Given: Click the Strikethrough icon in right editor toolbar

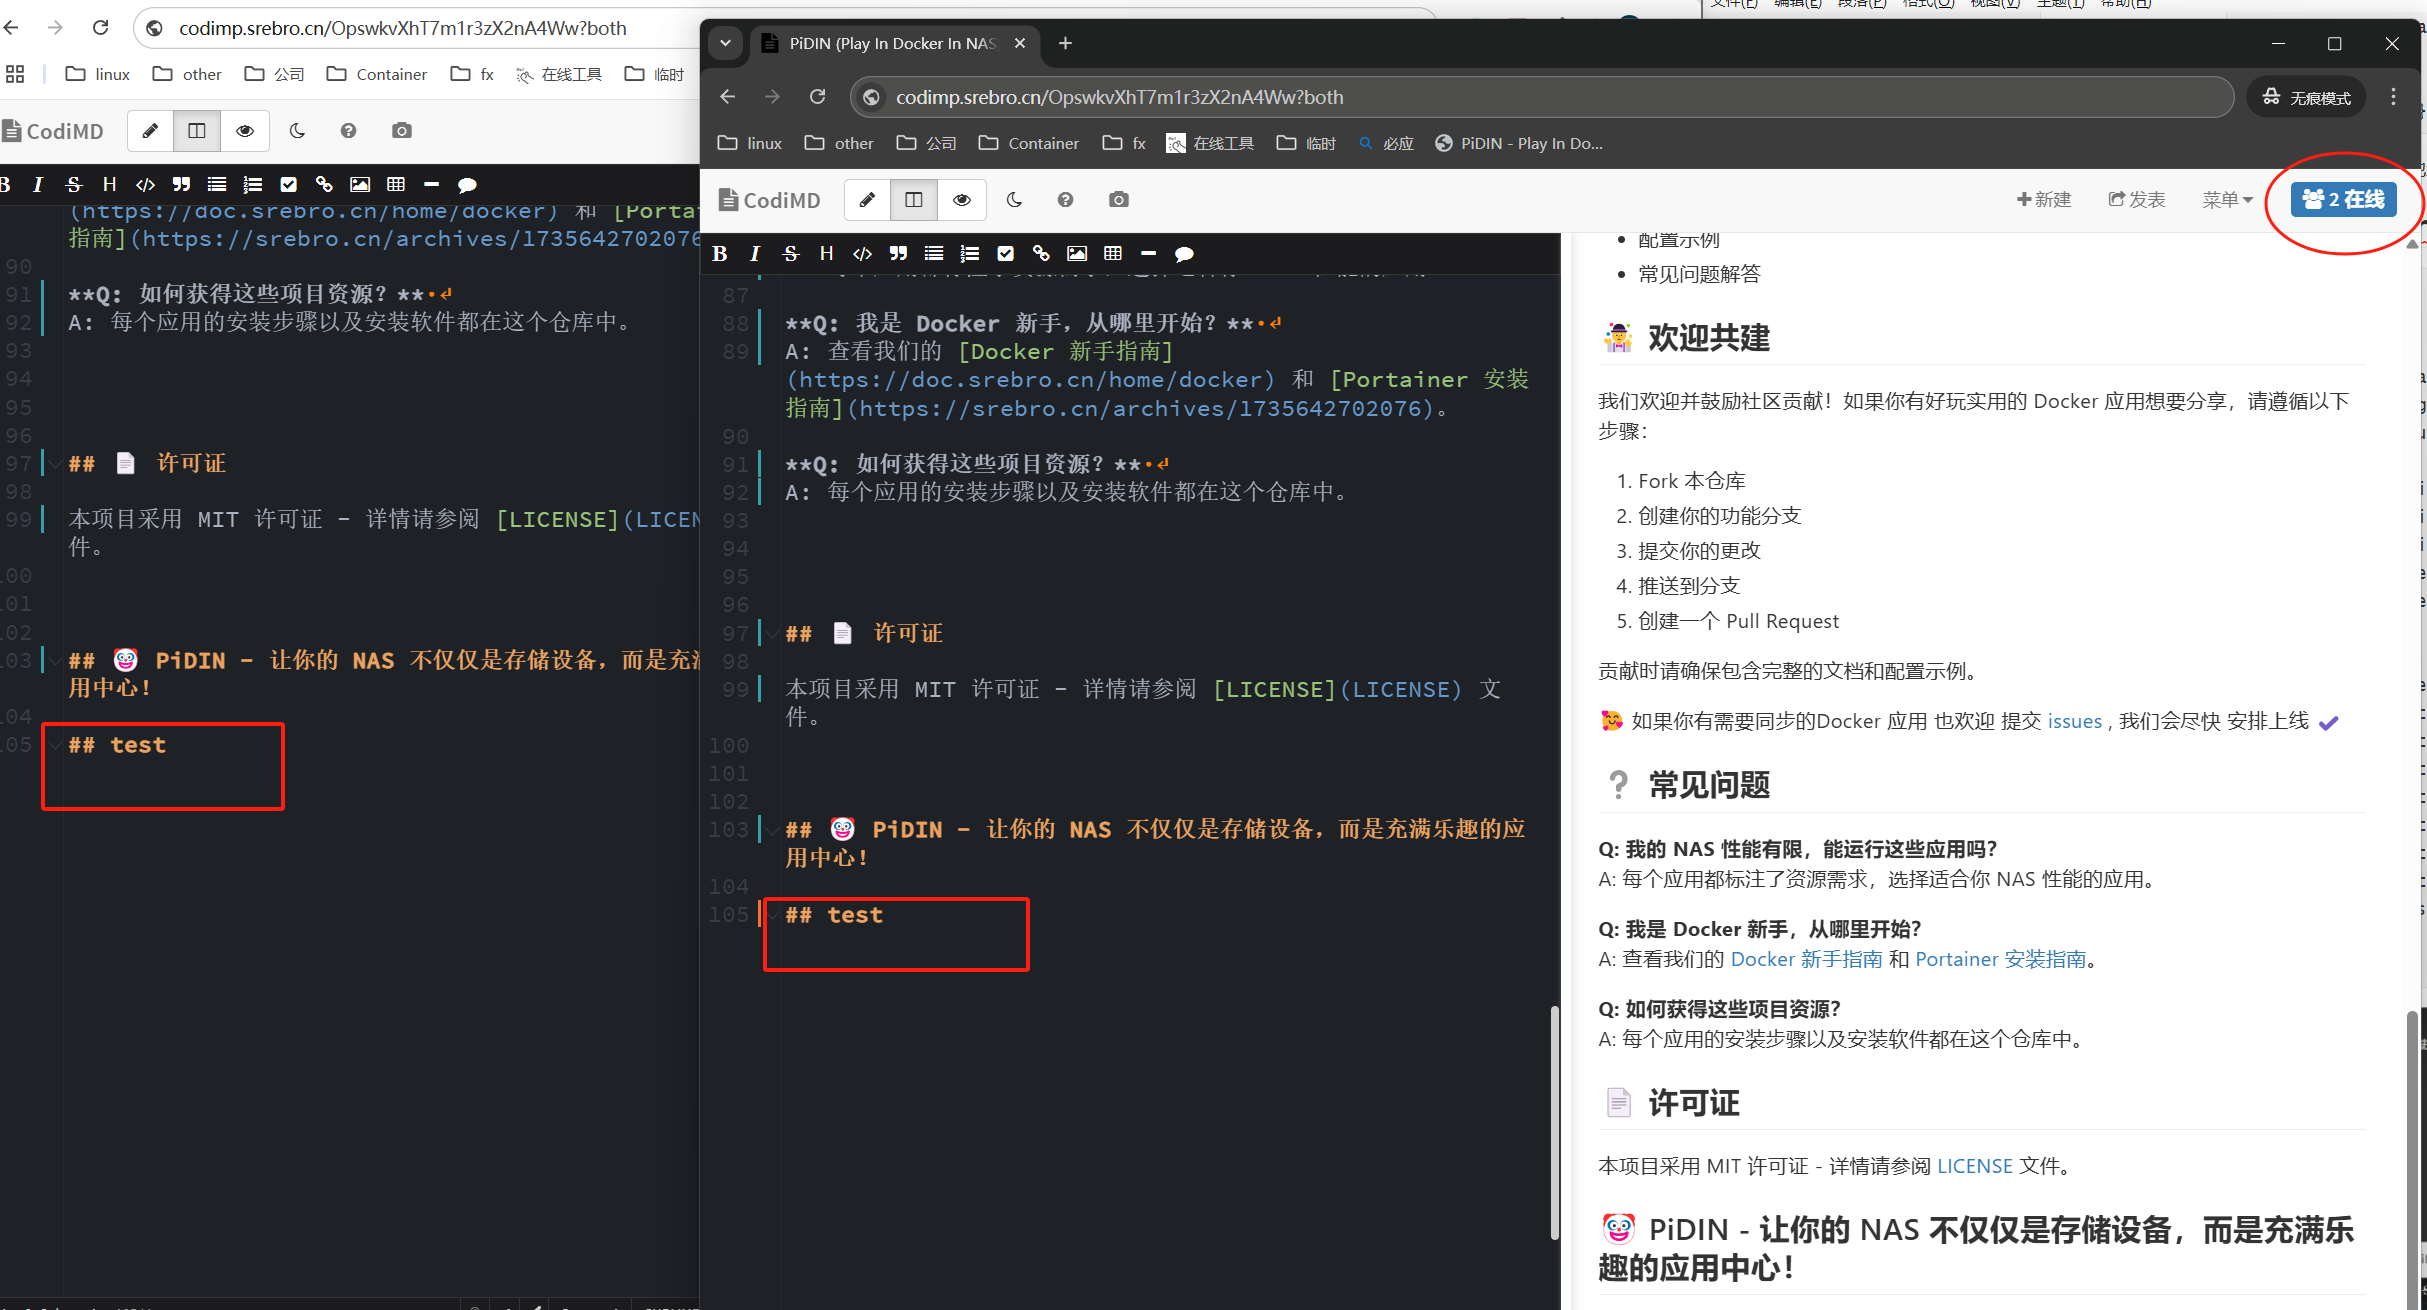Looking at the screenshot, I should pyautogui.click(x=791, y=254).
